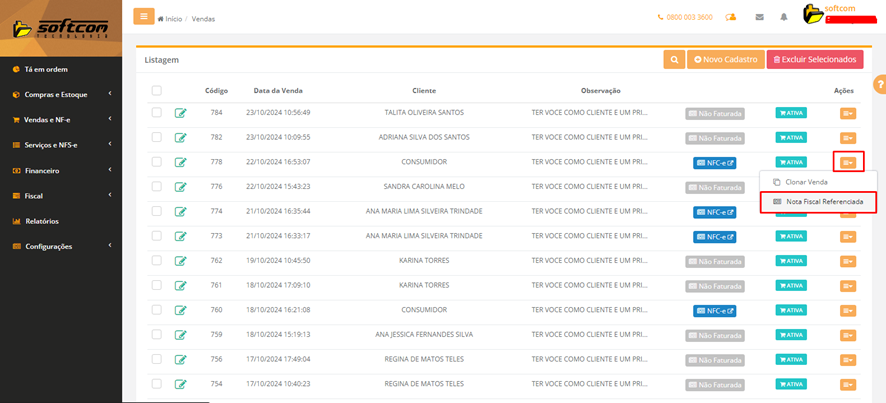Click the Novo Cadastro button
The image size is (886, 403).
coord(728,60)
